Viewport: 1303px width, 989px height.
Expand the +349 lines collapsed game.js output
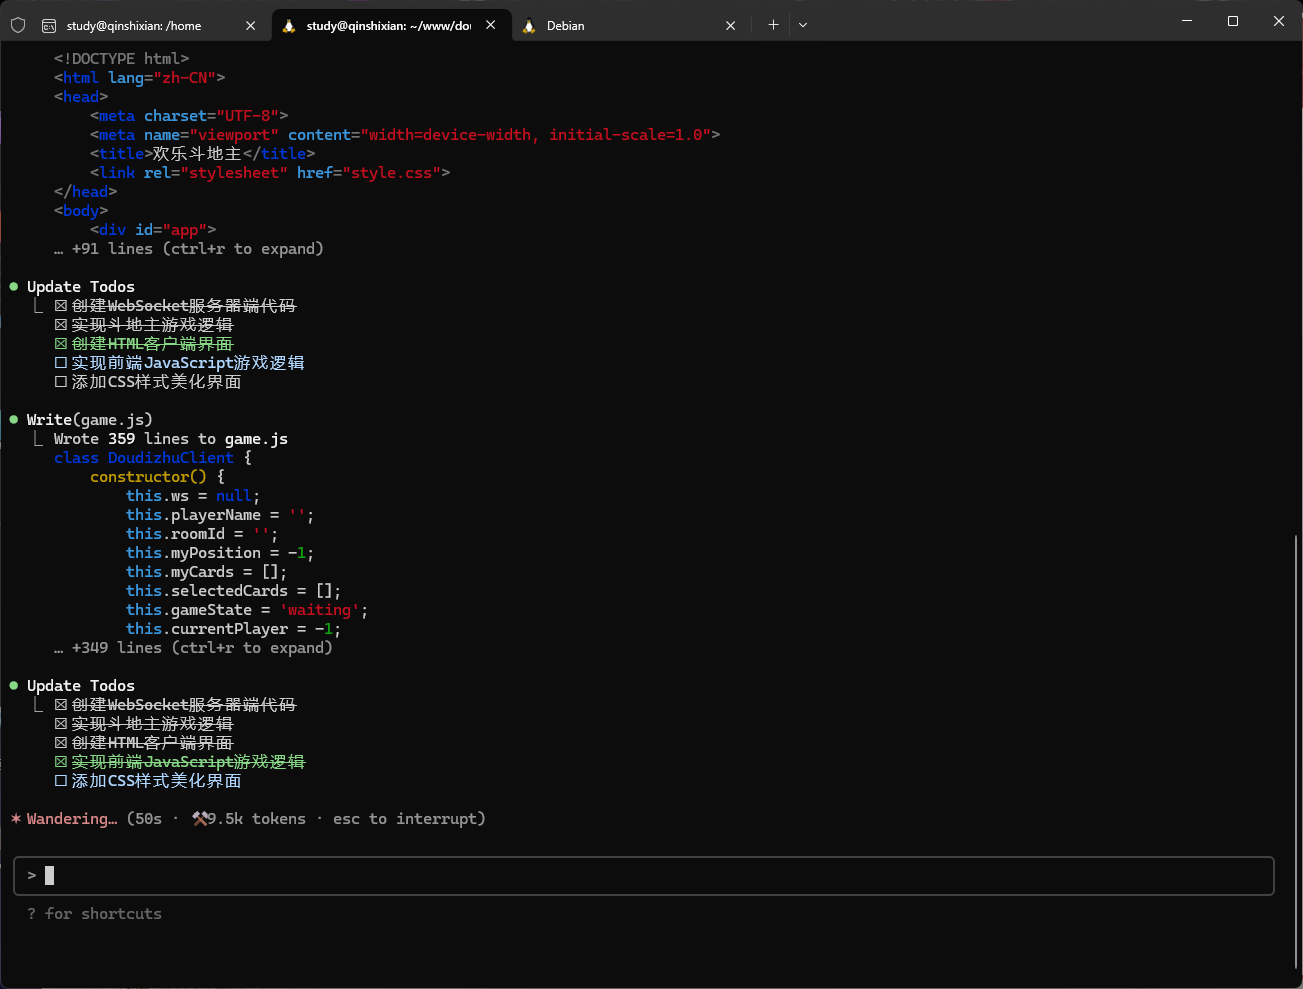tap(195, 647)
